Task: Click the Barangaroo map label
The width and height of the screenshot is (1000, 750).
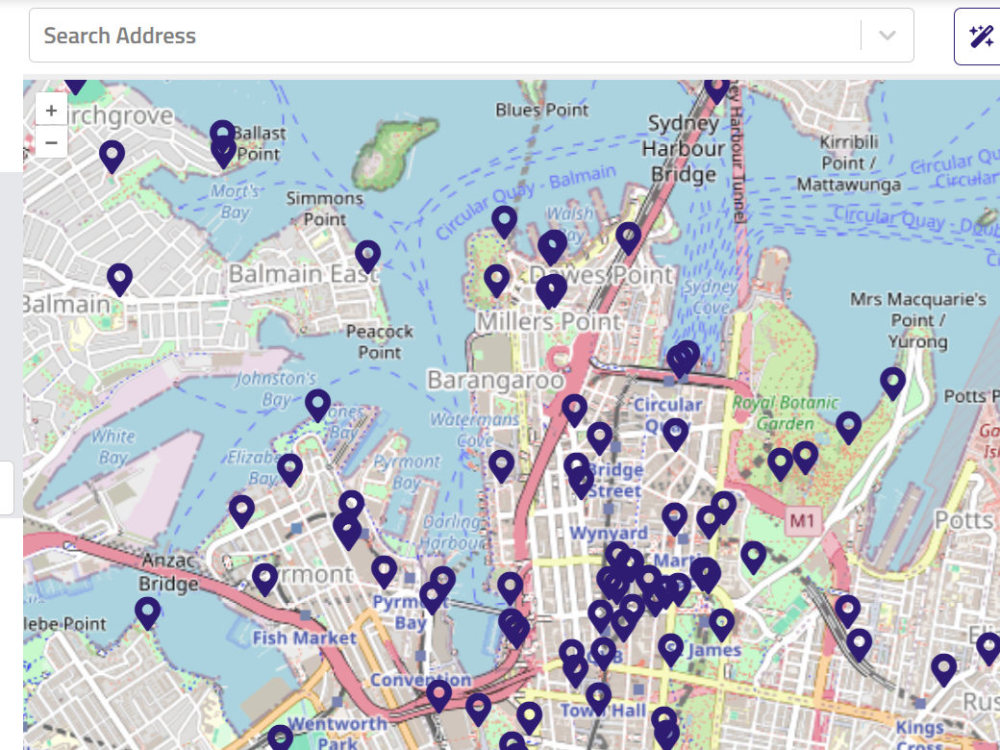Action: coord(496,380)
